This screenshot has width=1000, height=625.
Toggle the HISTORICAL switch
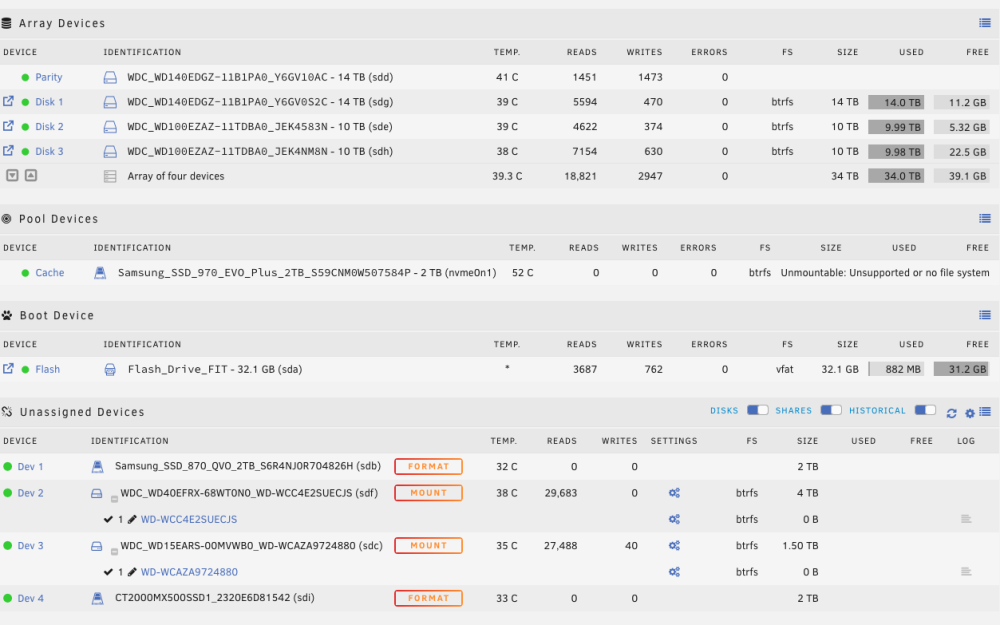coord(925,410)
